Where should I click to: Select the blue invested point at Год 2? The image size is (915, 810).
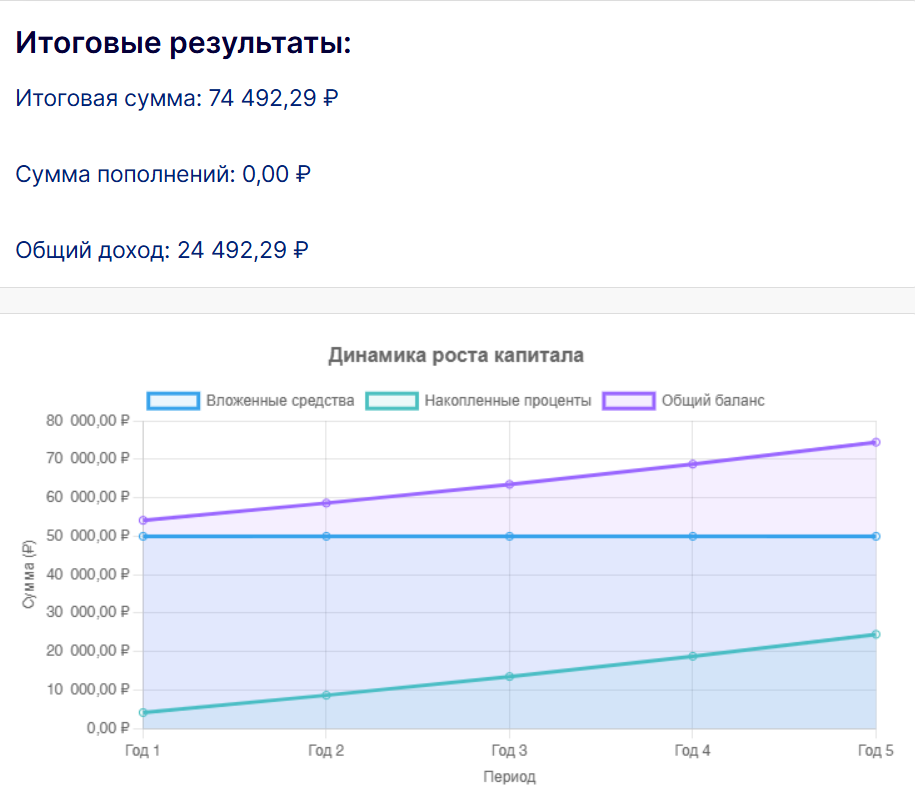pos(326,536)
